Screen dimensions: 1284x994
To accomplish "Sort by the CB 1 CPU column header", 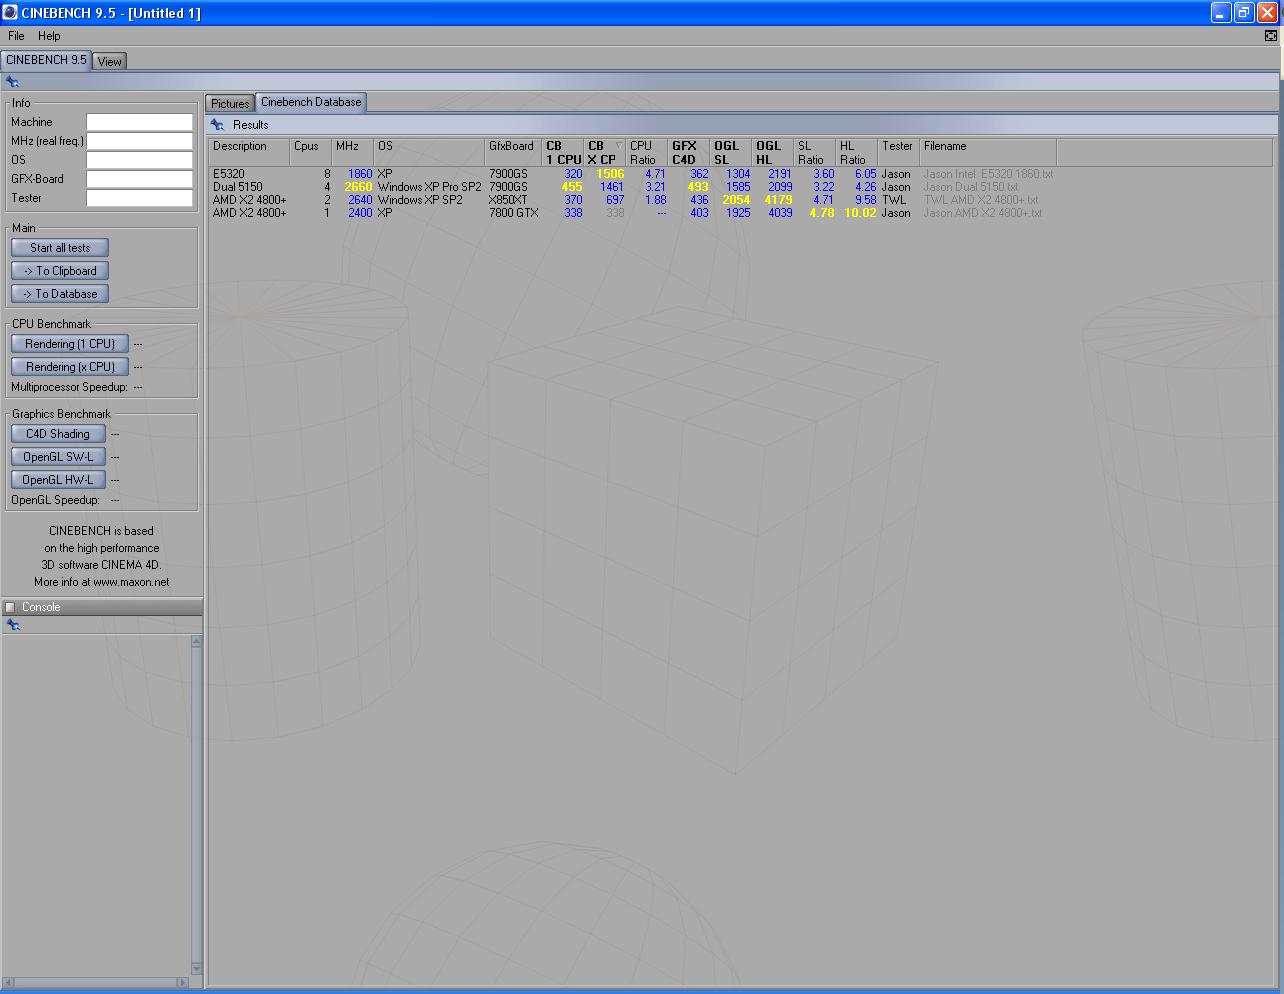I will pos(563,152).
